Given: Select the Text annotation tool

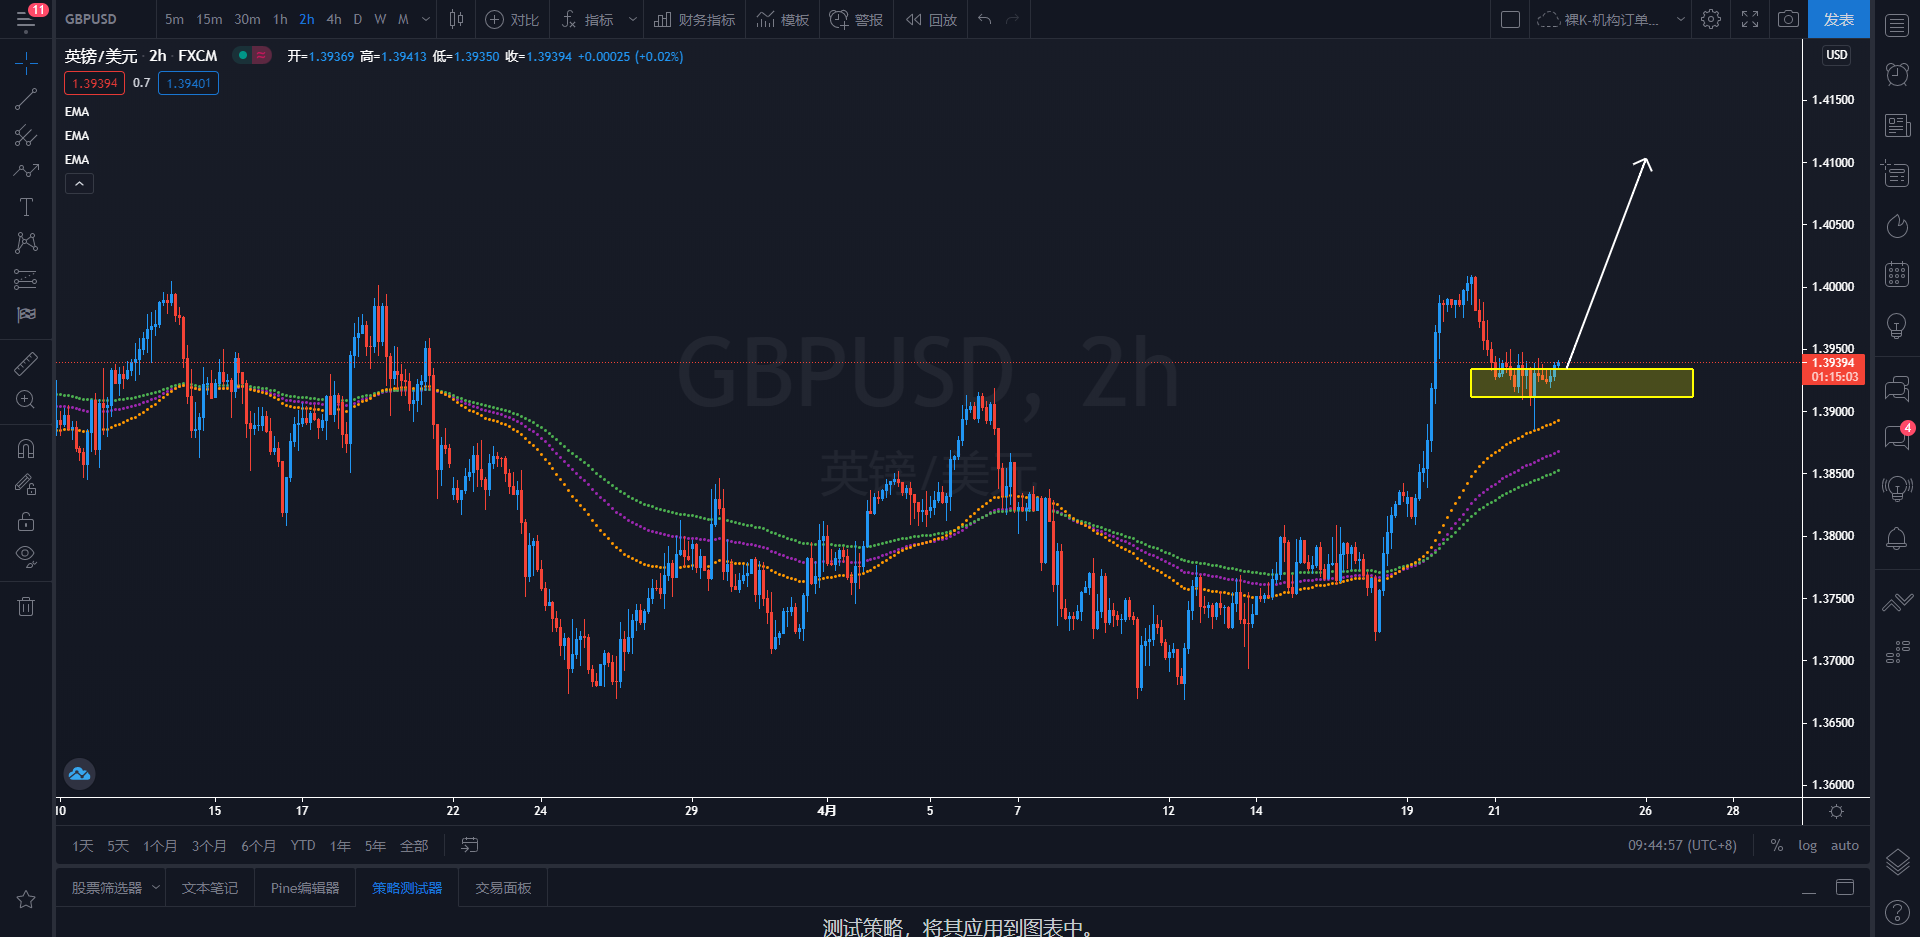Looking at the screenshot, I should click(26, 207).
